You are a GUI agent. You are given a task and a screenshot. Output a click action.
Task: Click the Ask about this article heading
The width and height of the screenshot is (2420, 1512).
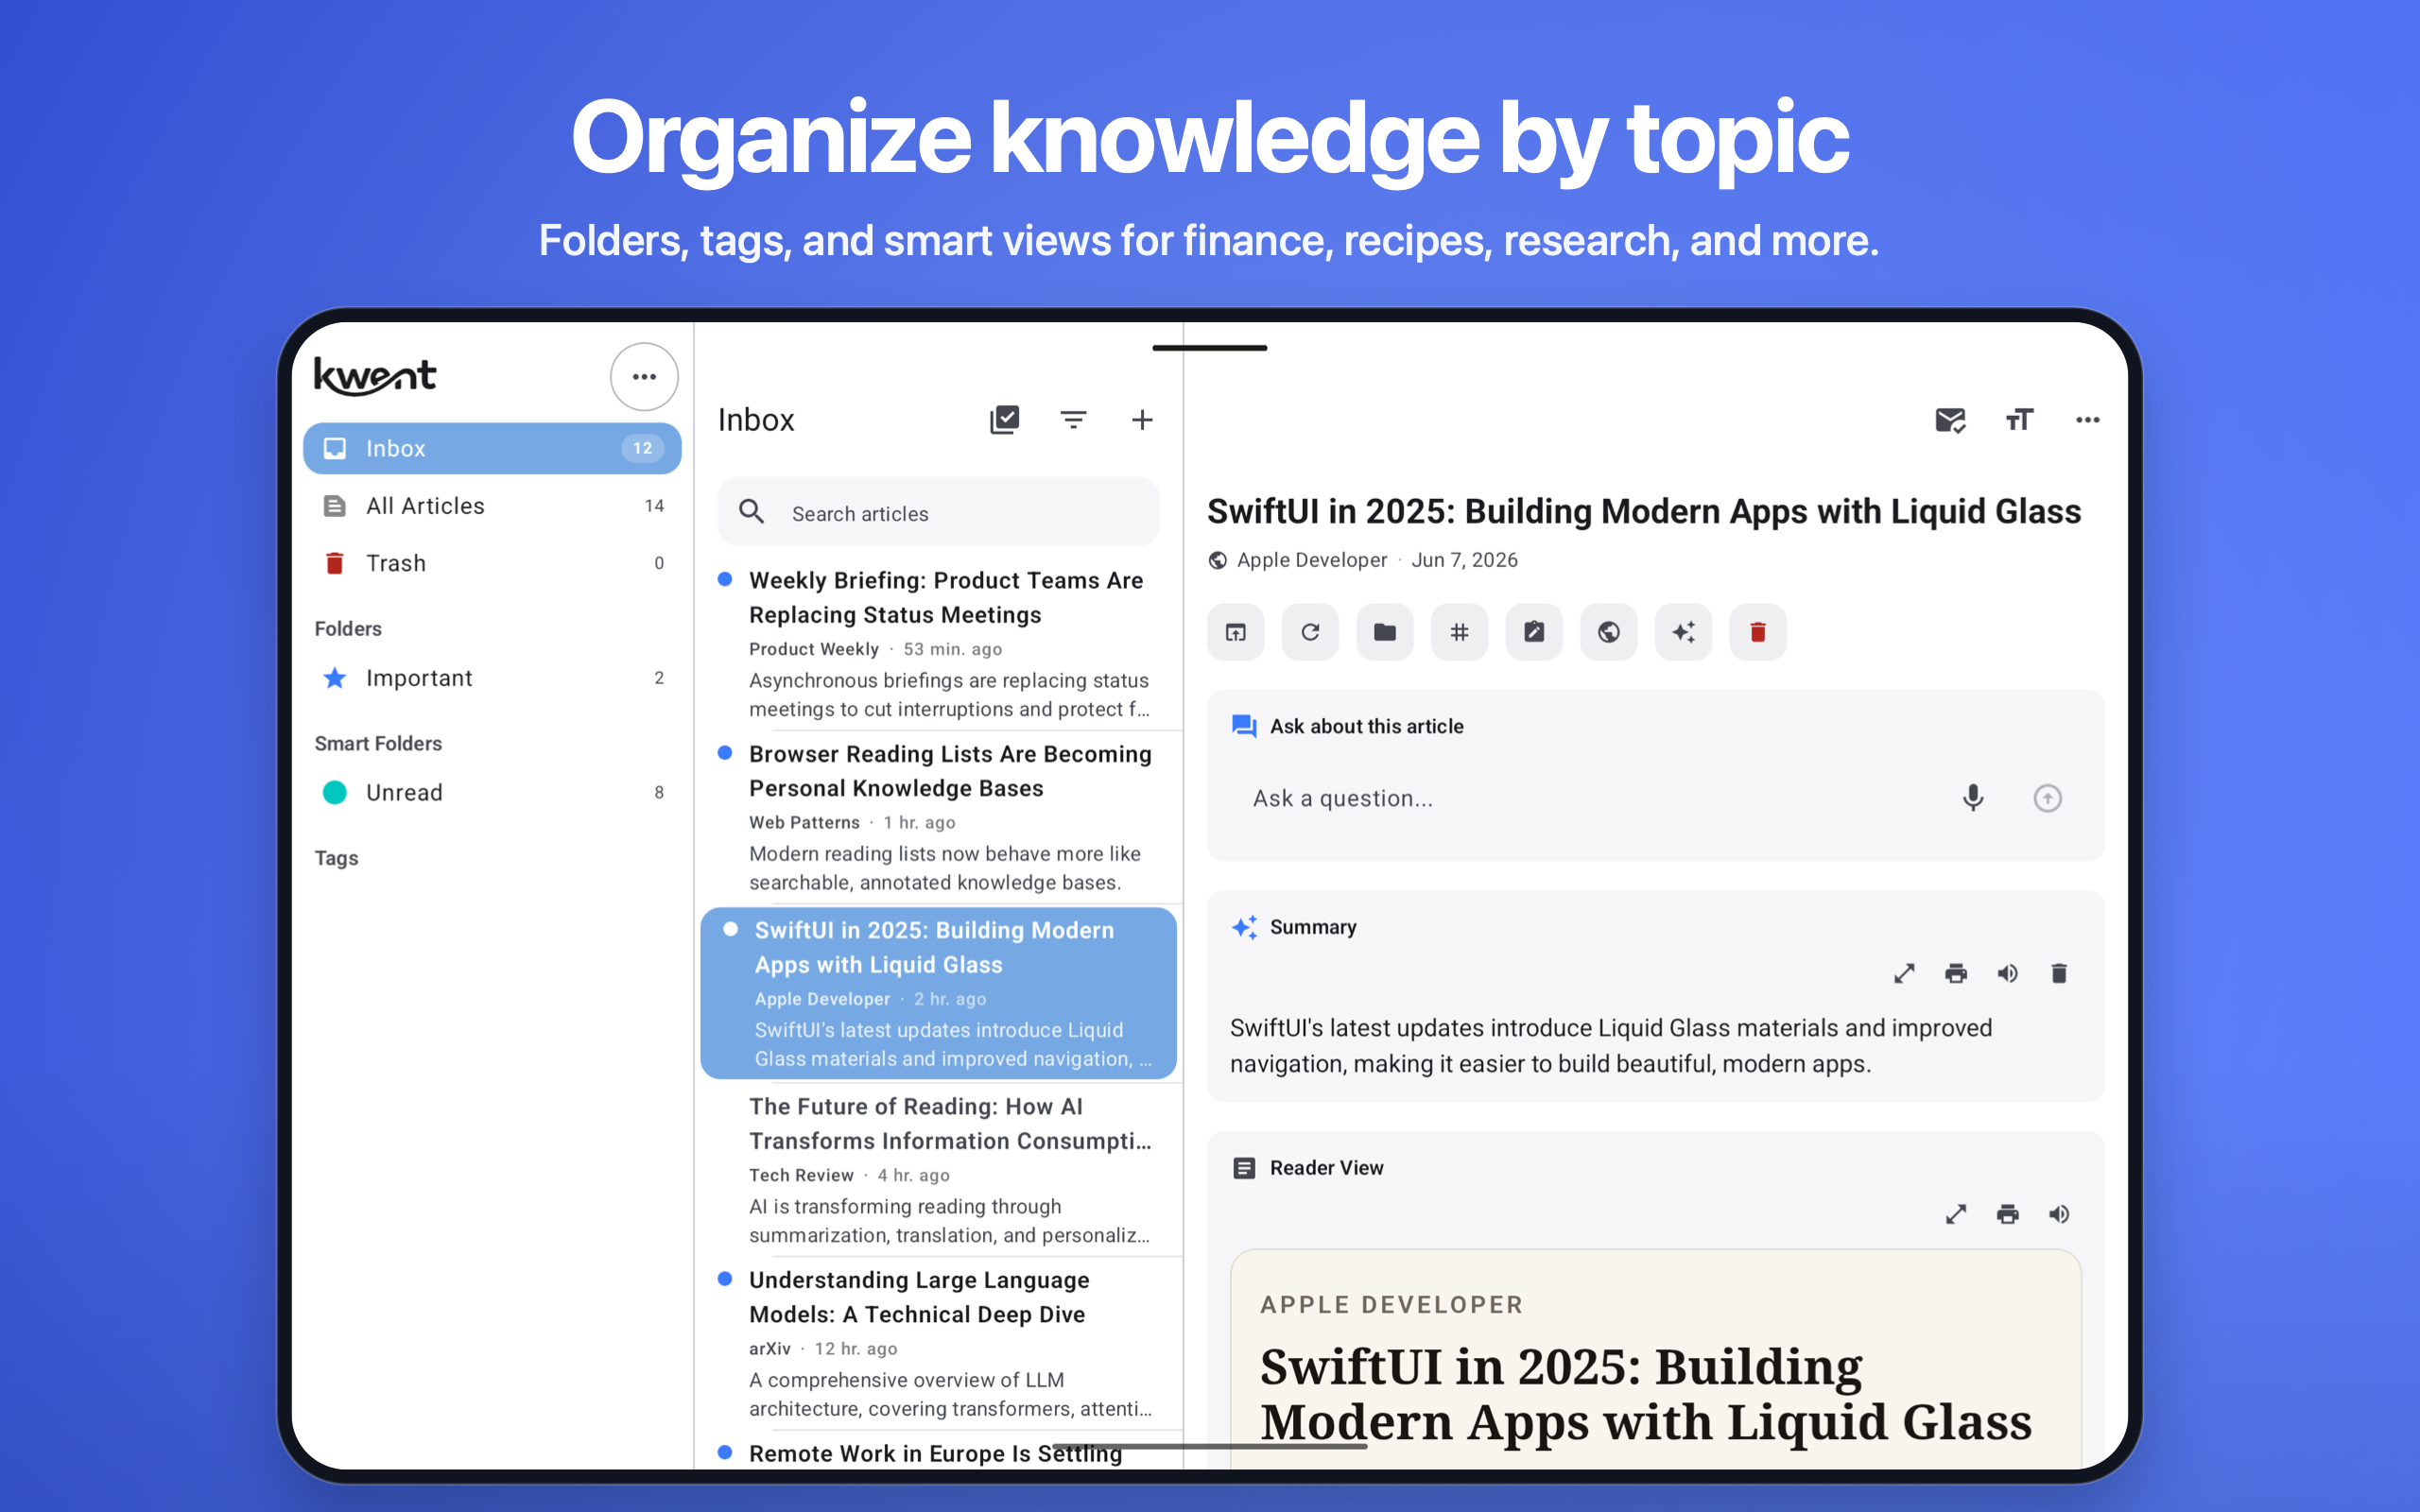(1366, 726)
